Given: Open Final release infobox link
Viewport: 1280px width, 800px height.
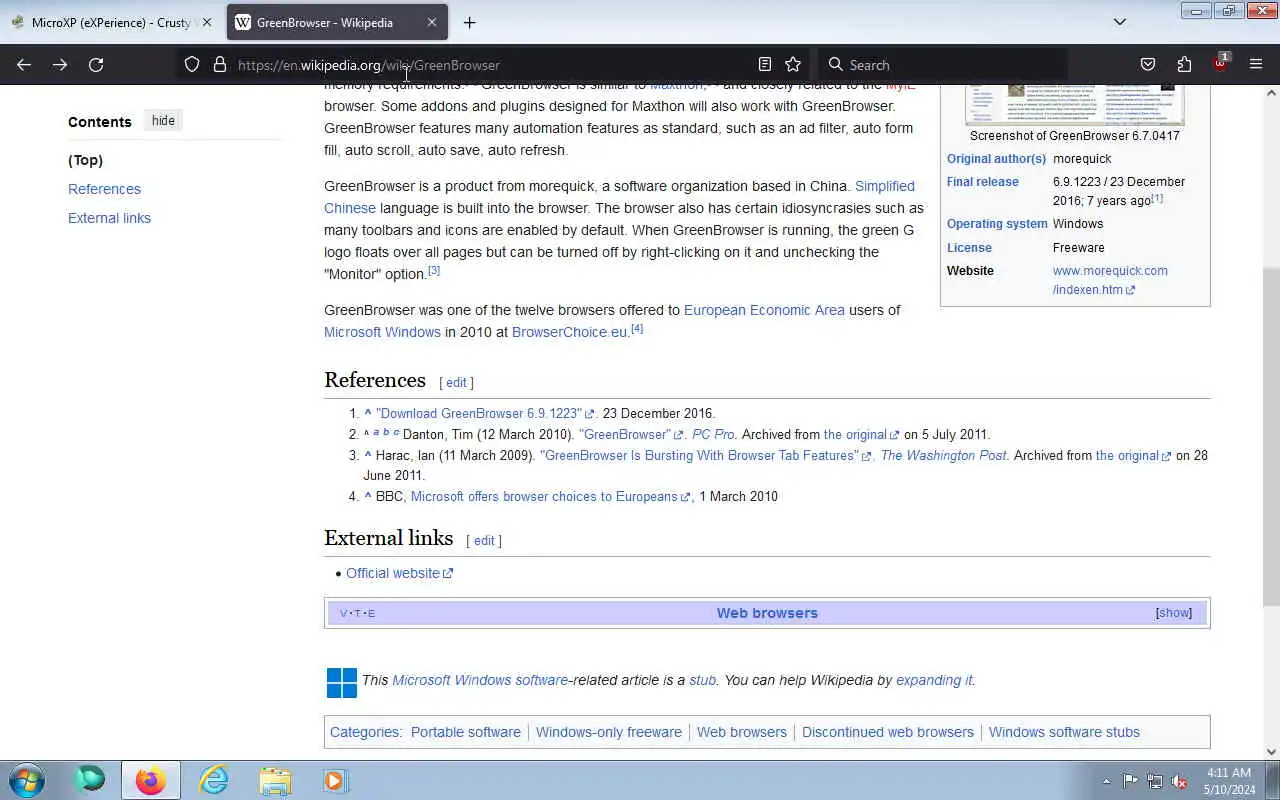Looking at the screenshot, I should click(983, 182).
